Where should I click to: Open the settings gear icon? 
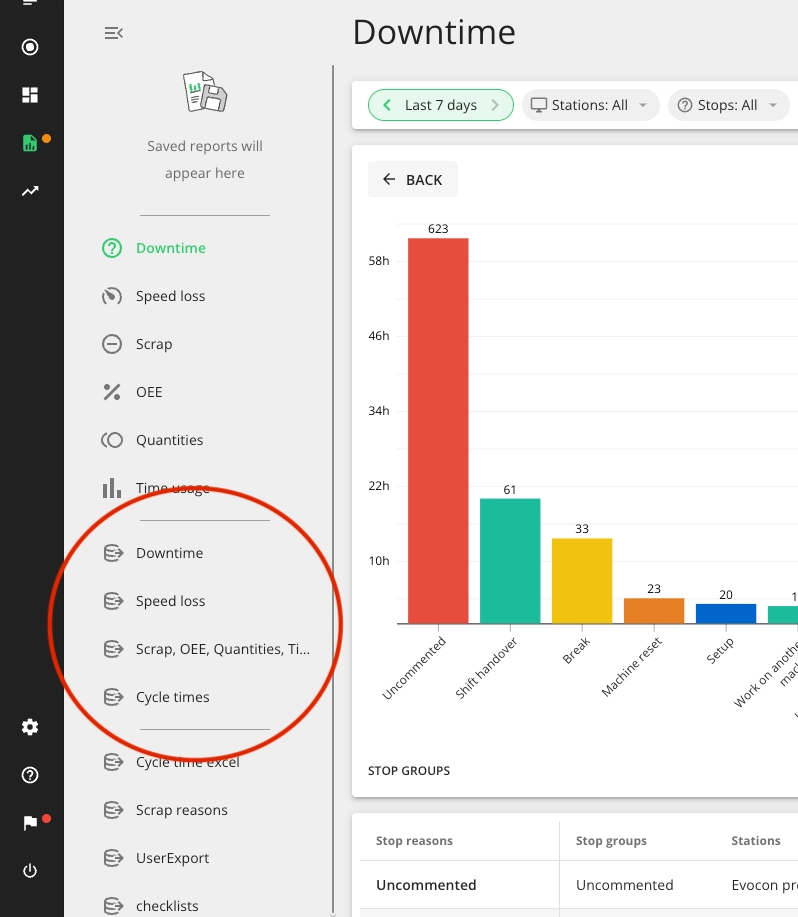coord(30,727)
